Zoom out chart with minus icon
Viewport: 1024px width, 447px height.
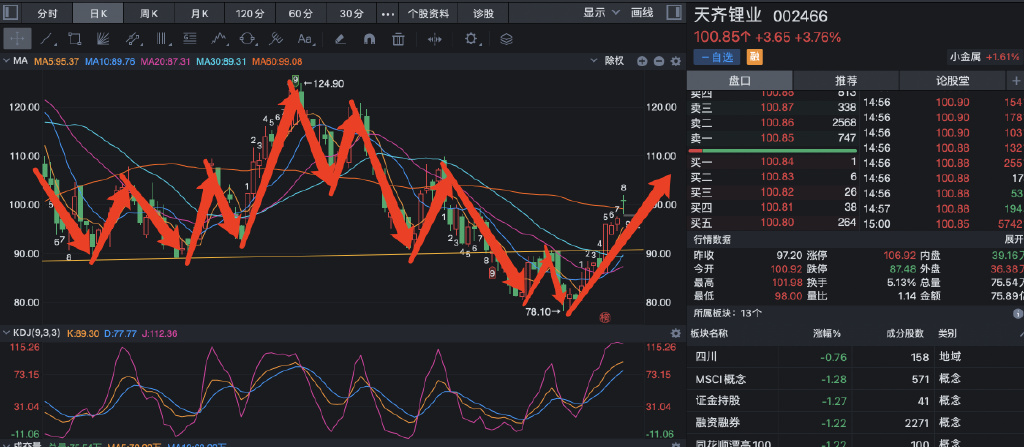[658, 61]
